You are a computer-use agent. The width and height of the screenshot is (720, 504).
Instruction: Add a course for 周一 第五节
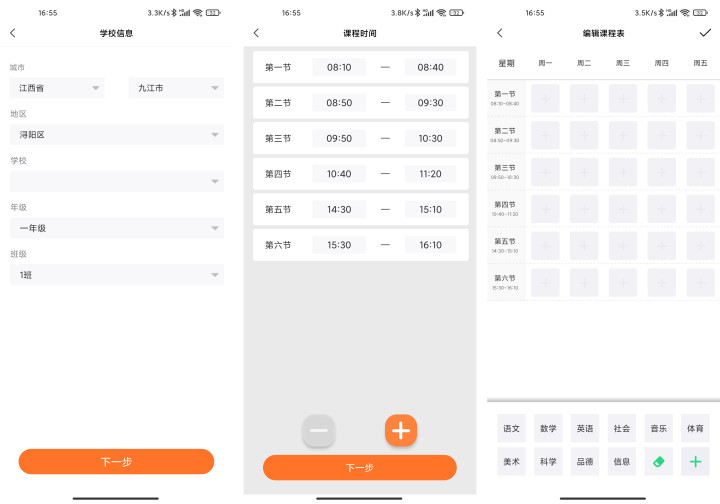click(546, 246)
